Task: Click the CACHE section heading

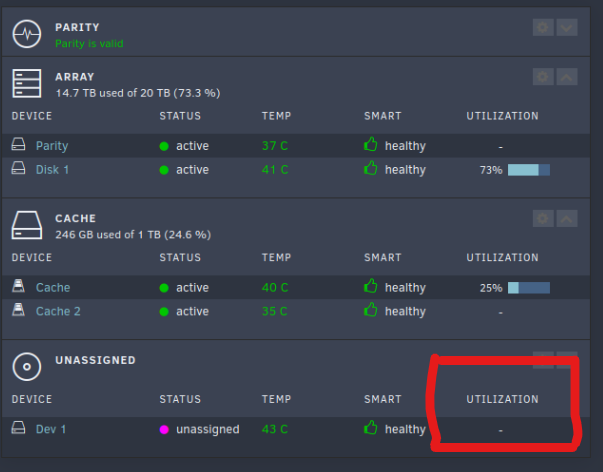Action: pyautogui.click(x=75, y=218)
